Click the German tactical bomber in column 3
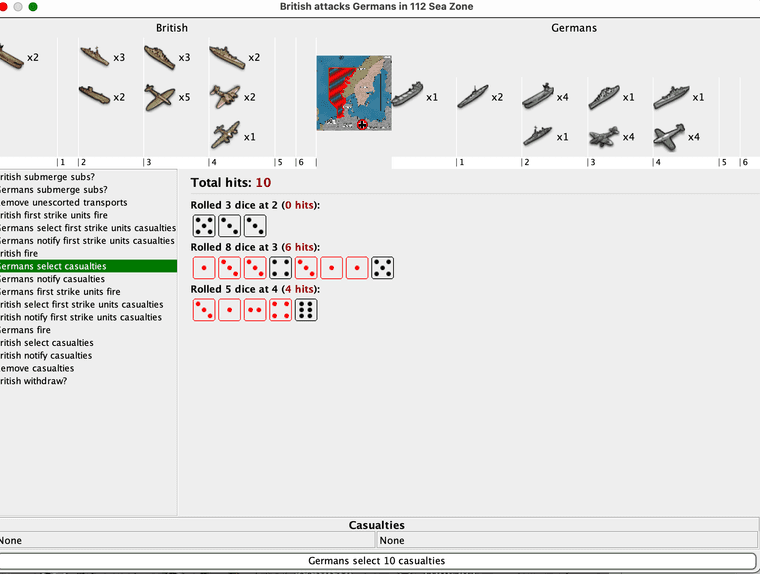The image size is (760, 574). 604,136
